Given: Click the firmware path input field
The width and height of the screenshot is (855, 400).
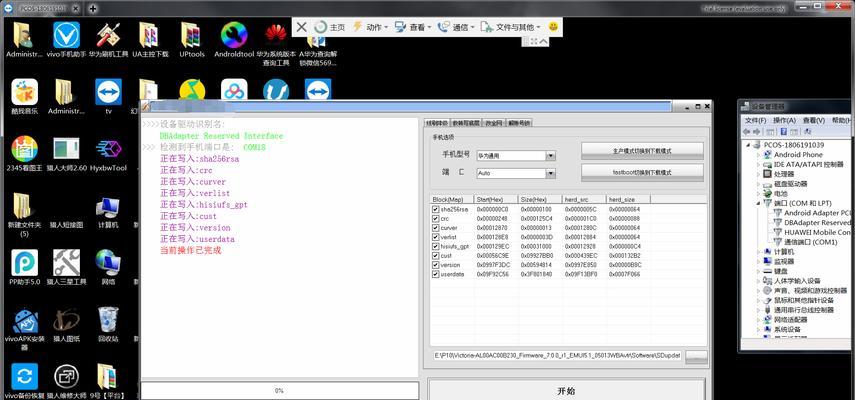Looking at the screenshot, I should pos(557,355).
